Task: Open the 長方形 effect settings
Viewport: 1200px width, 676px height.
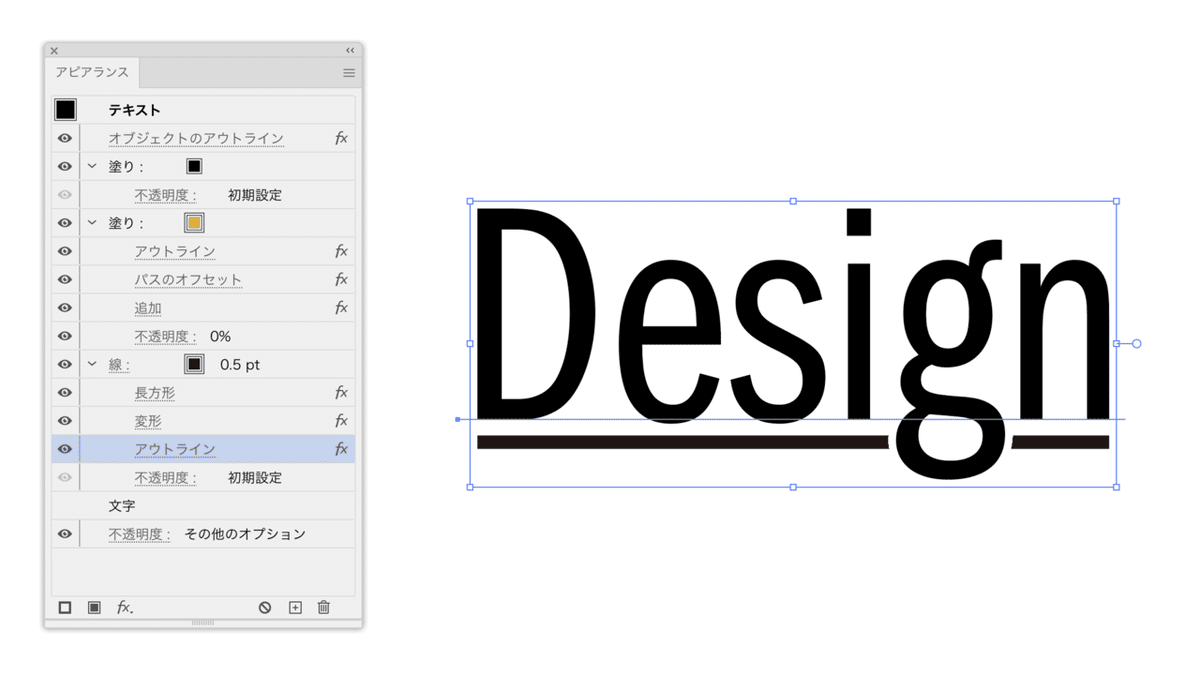Action: point(155,393)
